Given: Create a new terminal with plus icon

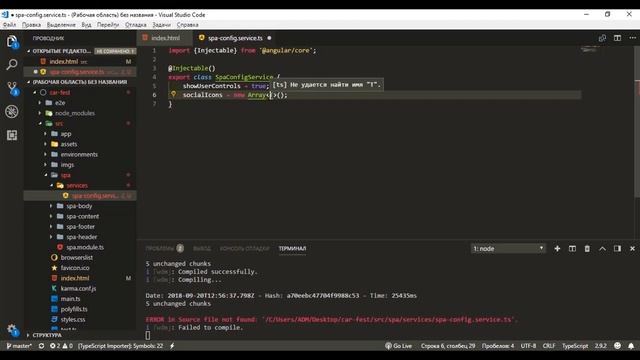Looking at the screenshot, I should tap(557, 249).
